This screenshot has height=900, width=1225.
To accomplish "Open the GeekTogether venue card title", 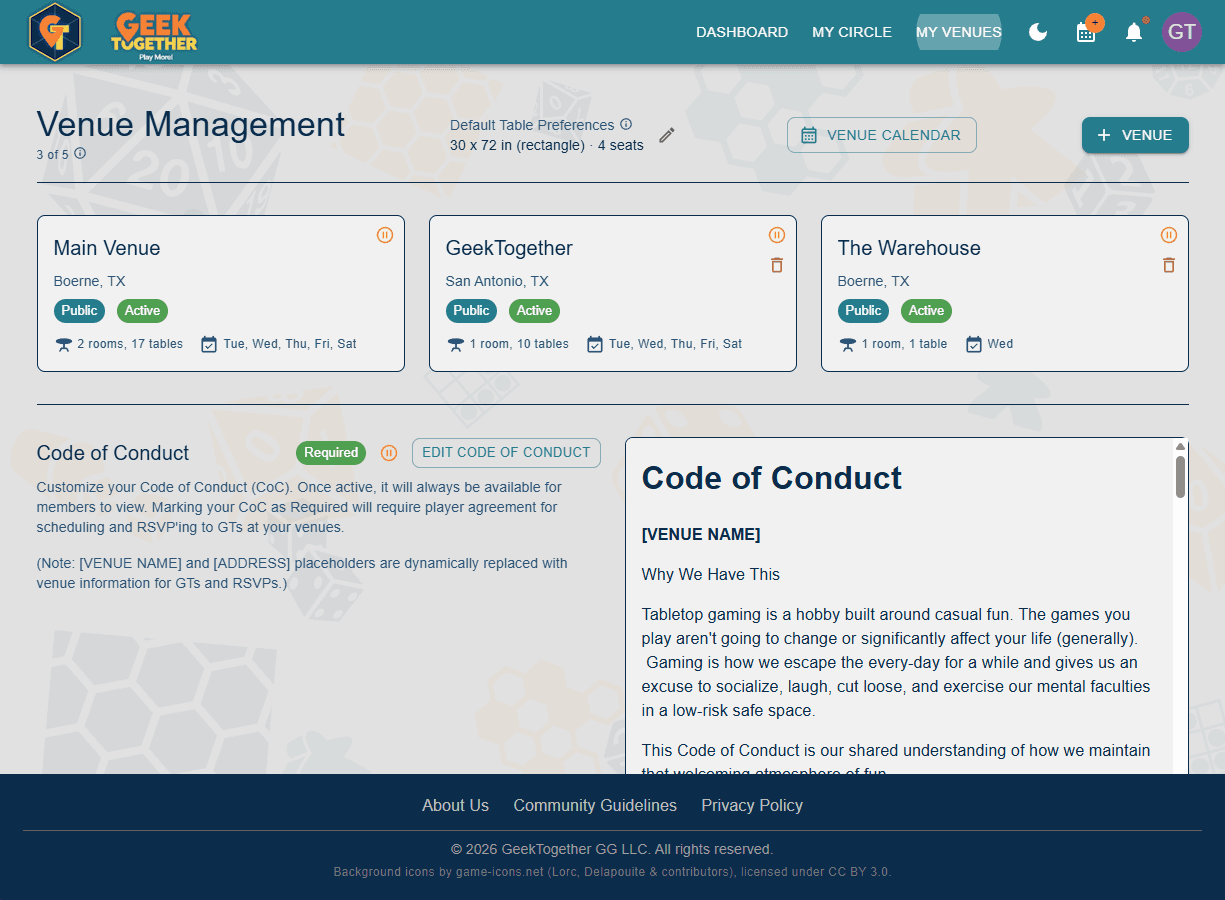I will [509, 248].
